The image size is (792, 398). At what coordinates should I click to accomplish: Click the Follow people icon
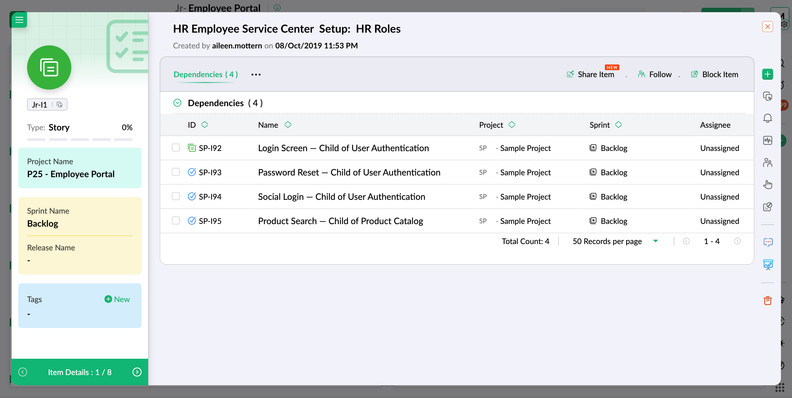click(641, 74)
